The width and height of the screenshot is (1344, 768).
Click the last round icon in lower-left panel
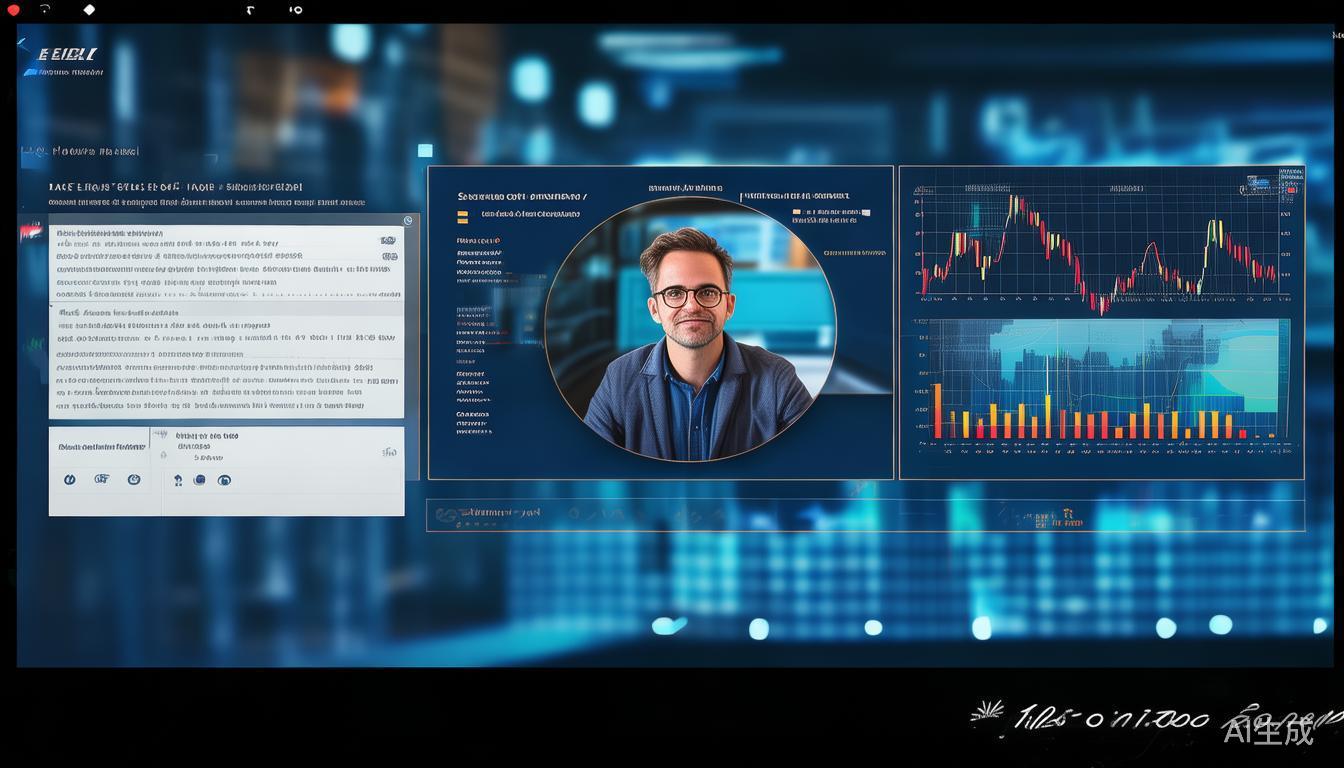tap(224, 481)
